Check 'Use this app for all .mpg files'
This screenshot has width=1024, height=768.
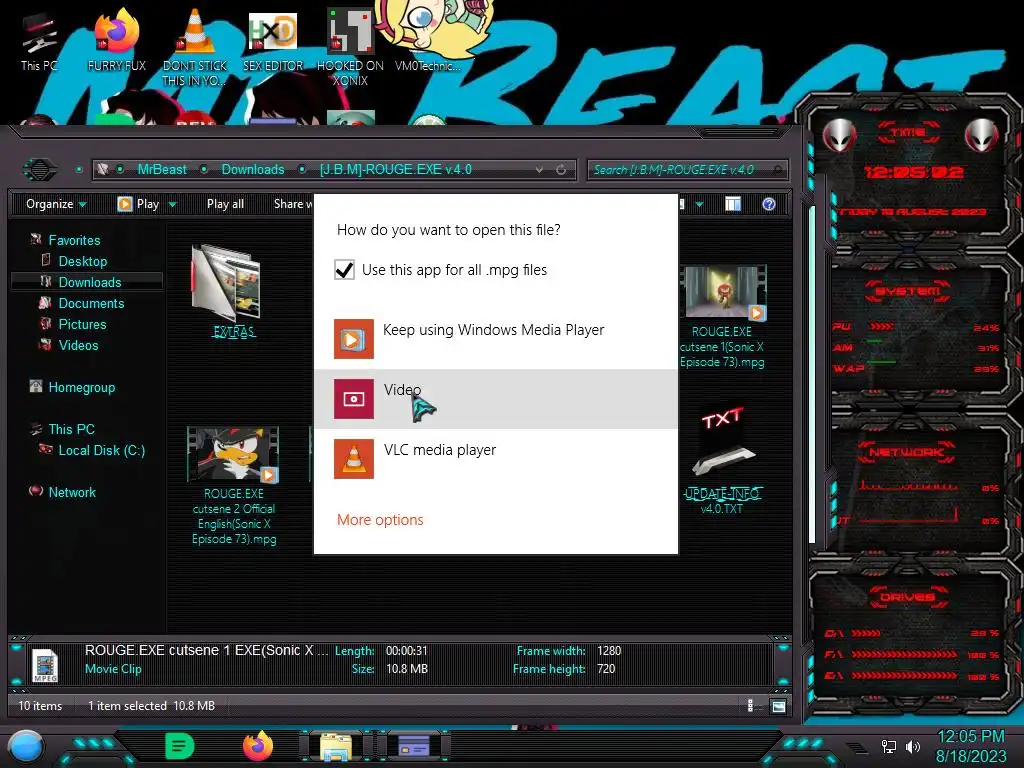344,270
